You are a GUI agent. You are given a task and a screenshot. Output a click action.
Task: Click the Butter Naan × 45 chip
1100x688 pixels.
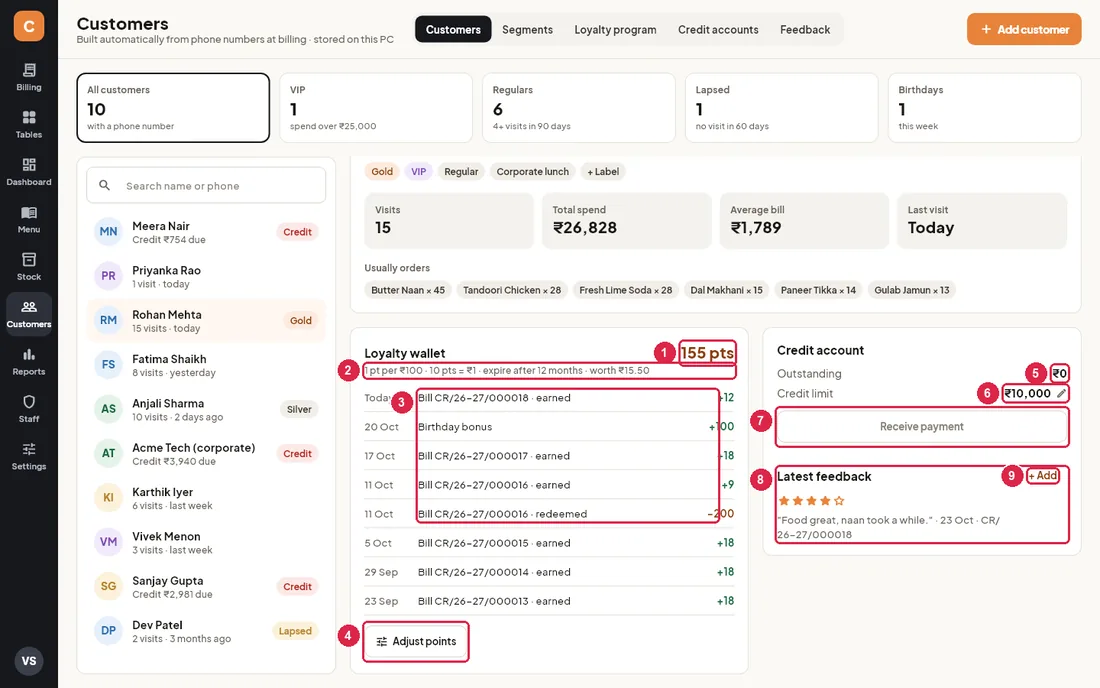(408, 290)
